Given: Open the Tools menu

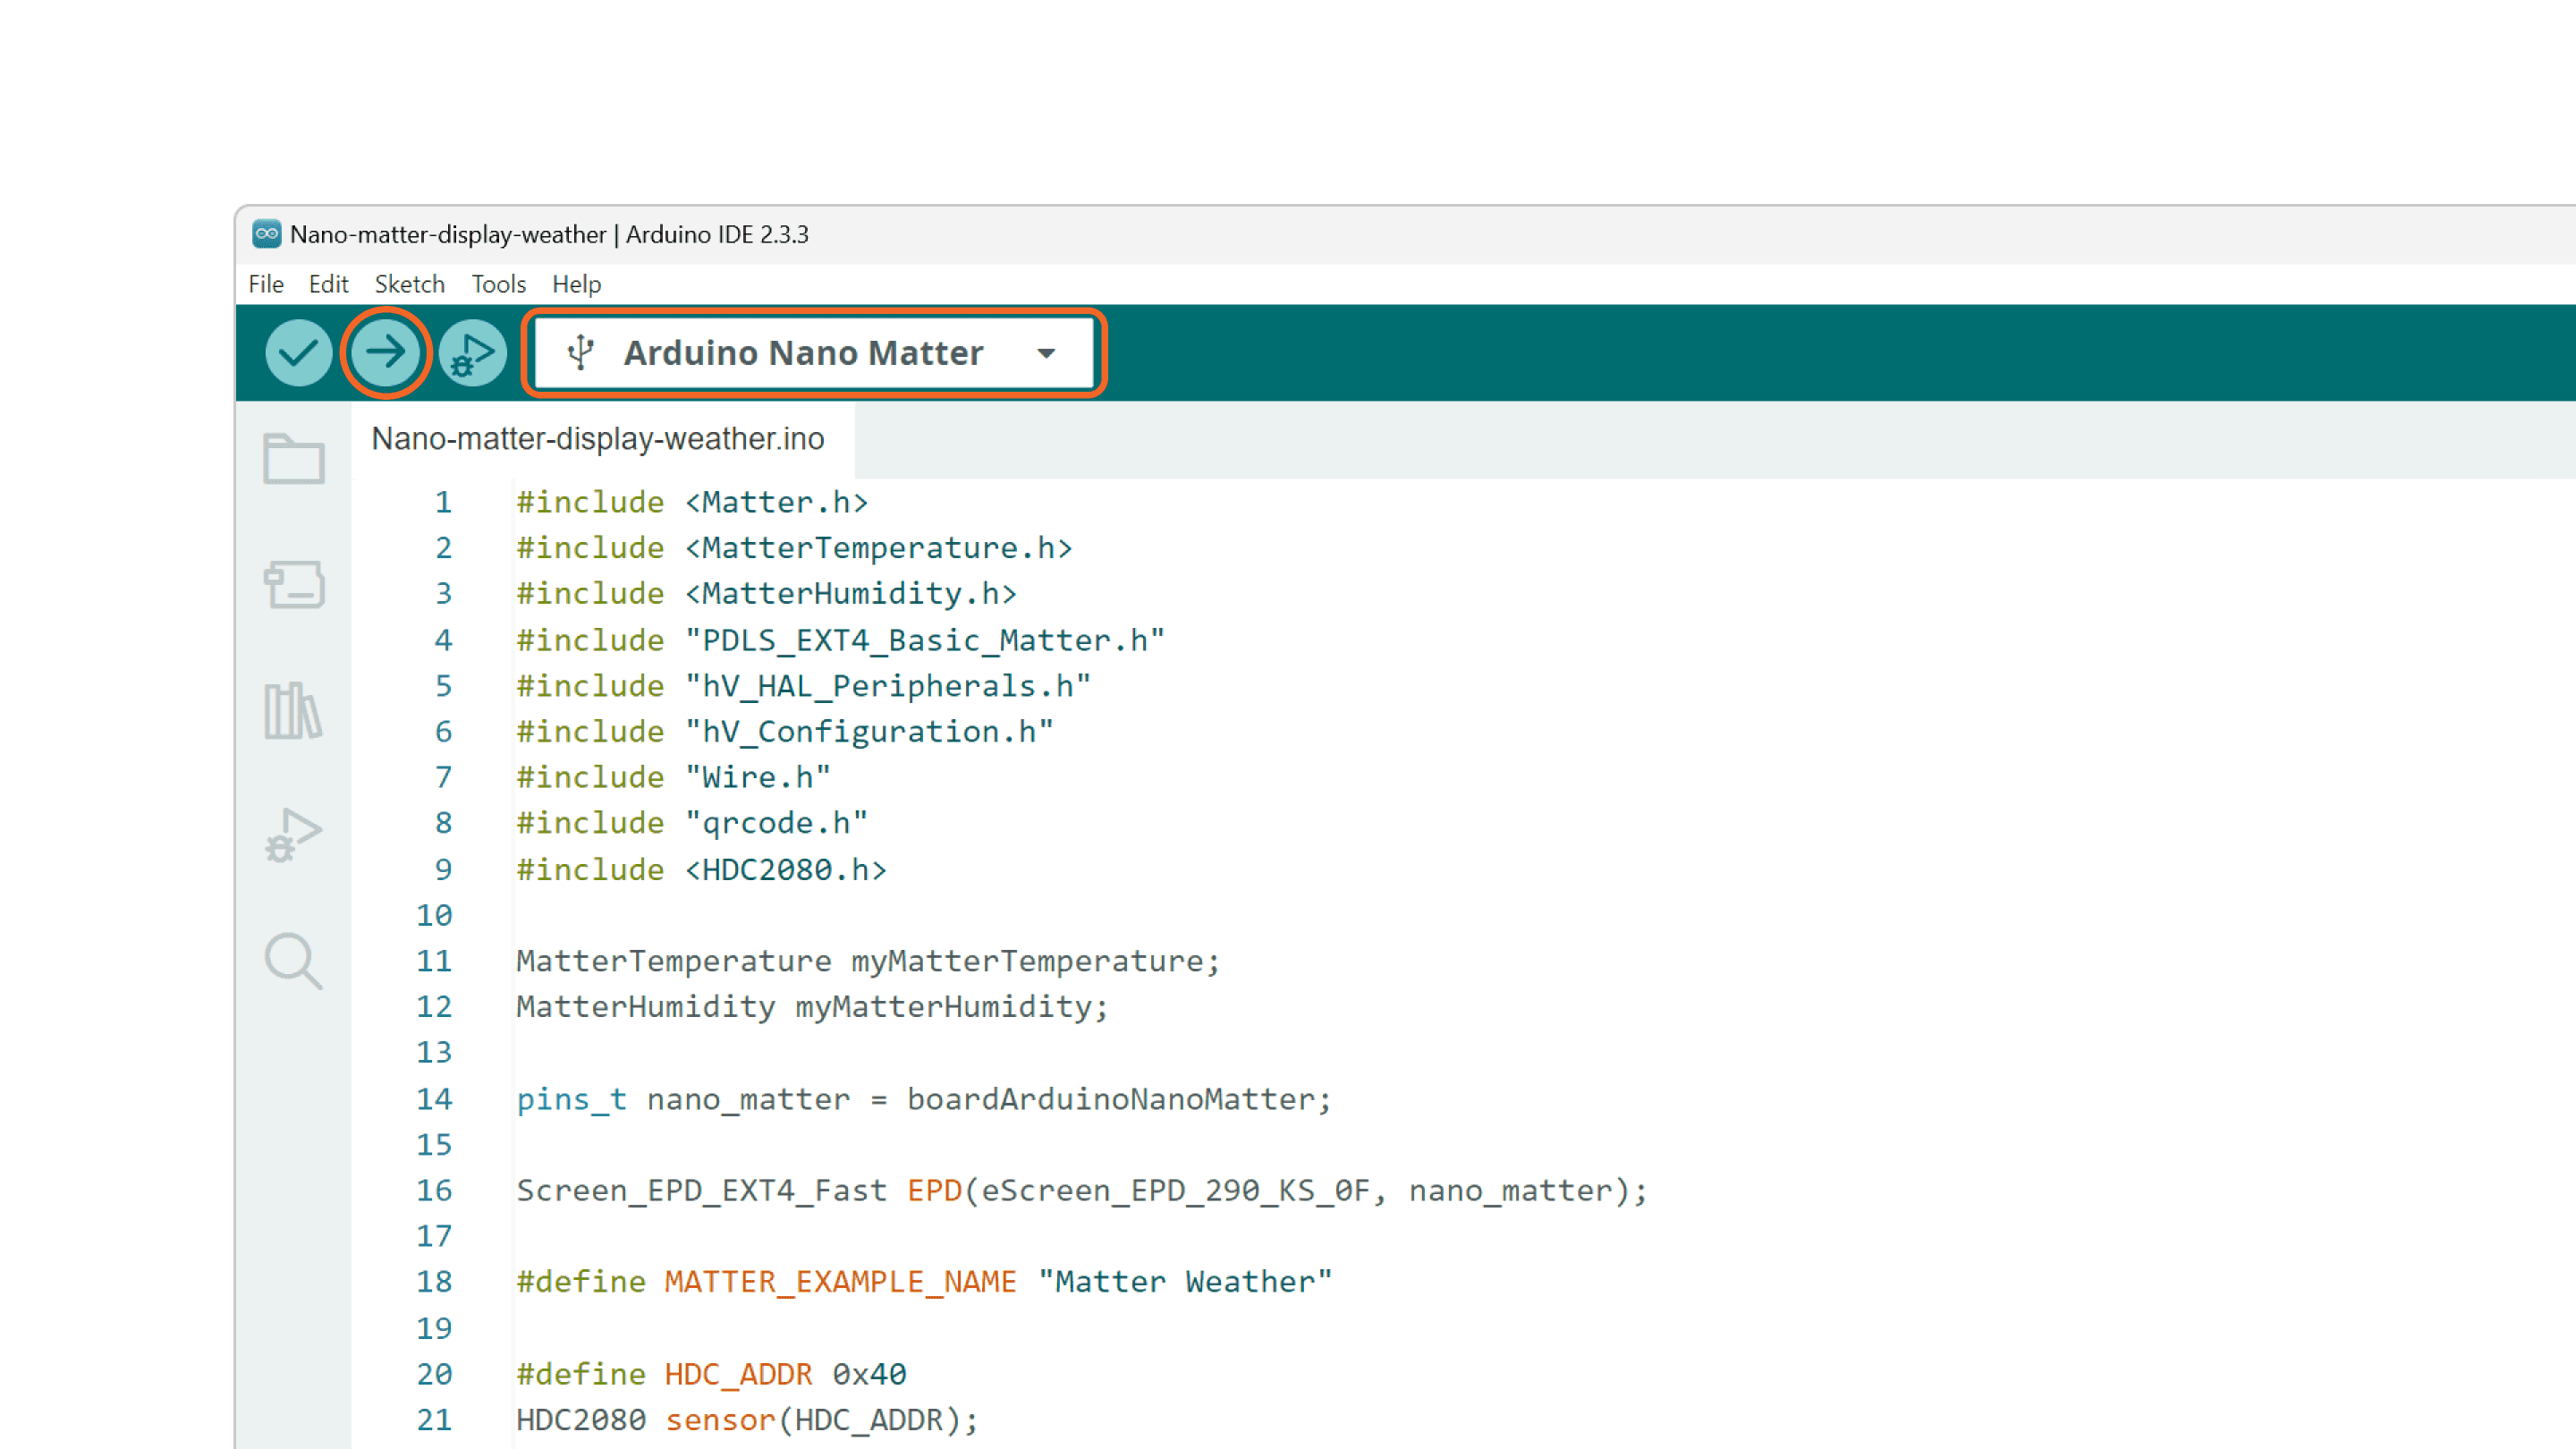Looking at the screenshot, I should point(498,284).
